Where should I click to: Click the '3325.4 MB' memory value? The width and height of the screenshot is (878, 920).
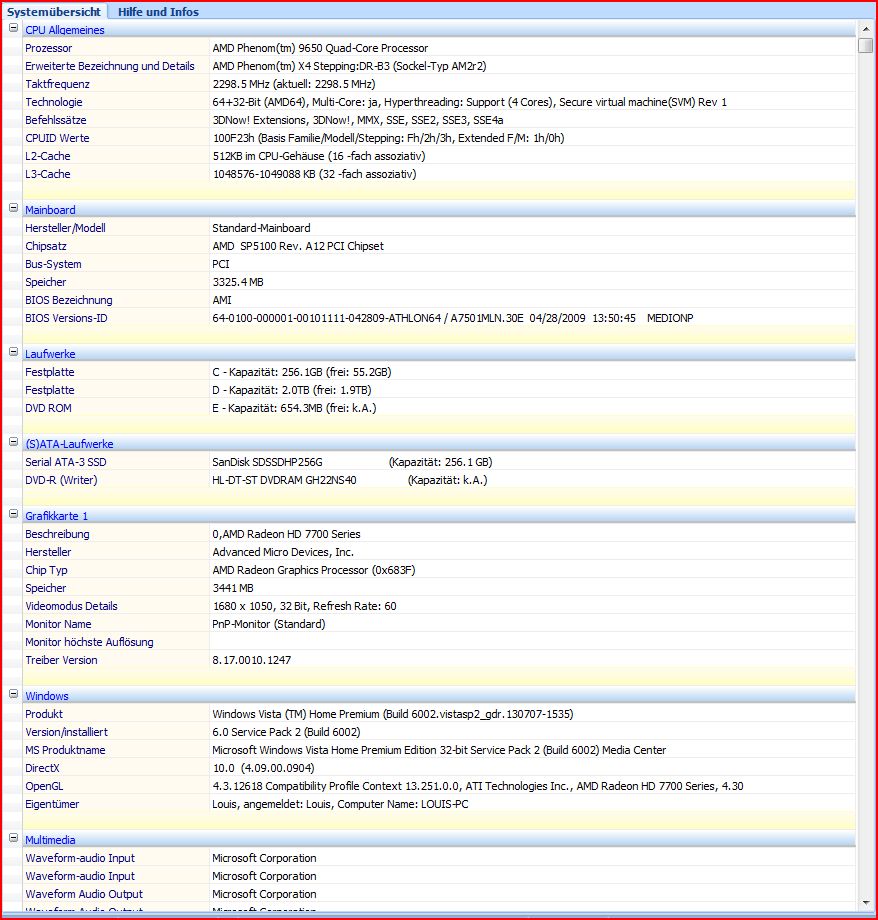point(238,282)
